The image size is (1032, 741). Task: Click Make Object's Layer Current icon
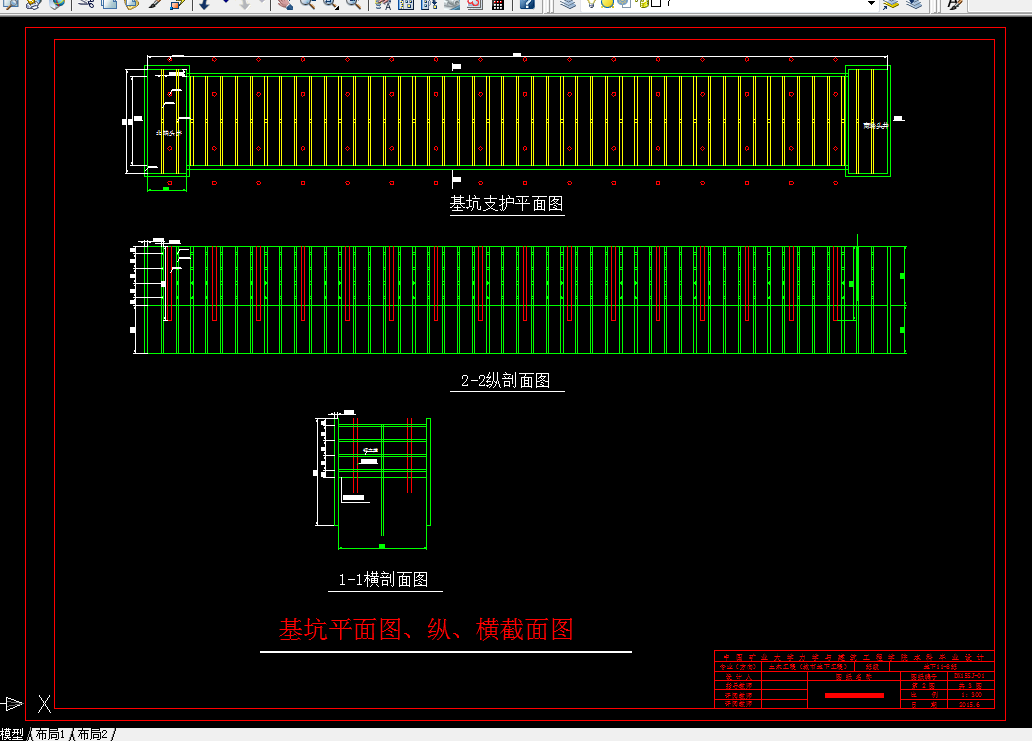[x=890, y=3]
